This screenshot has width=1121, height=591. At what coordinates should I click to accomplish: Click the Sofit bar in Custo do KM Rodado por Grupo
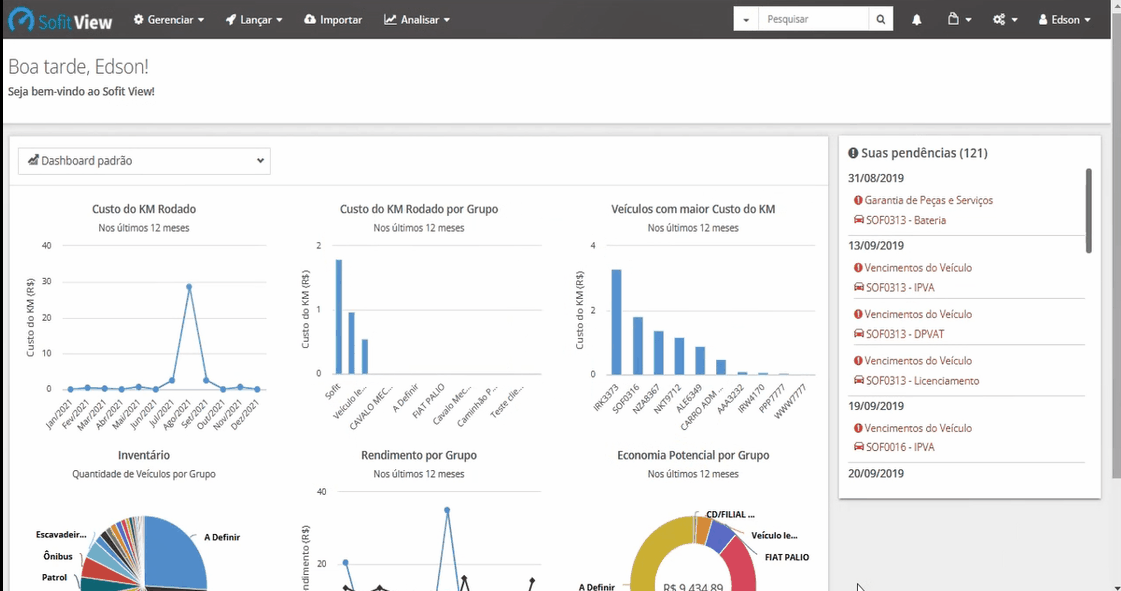click(339, 317)
